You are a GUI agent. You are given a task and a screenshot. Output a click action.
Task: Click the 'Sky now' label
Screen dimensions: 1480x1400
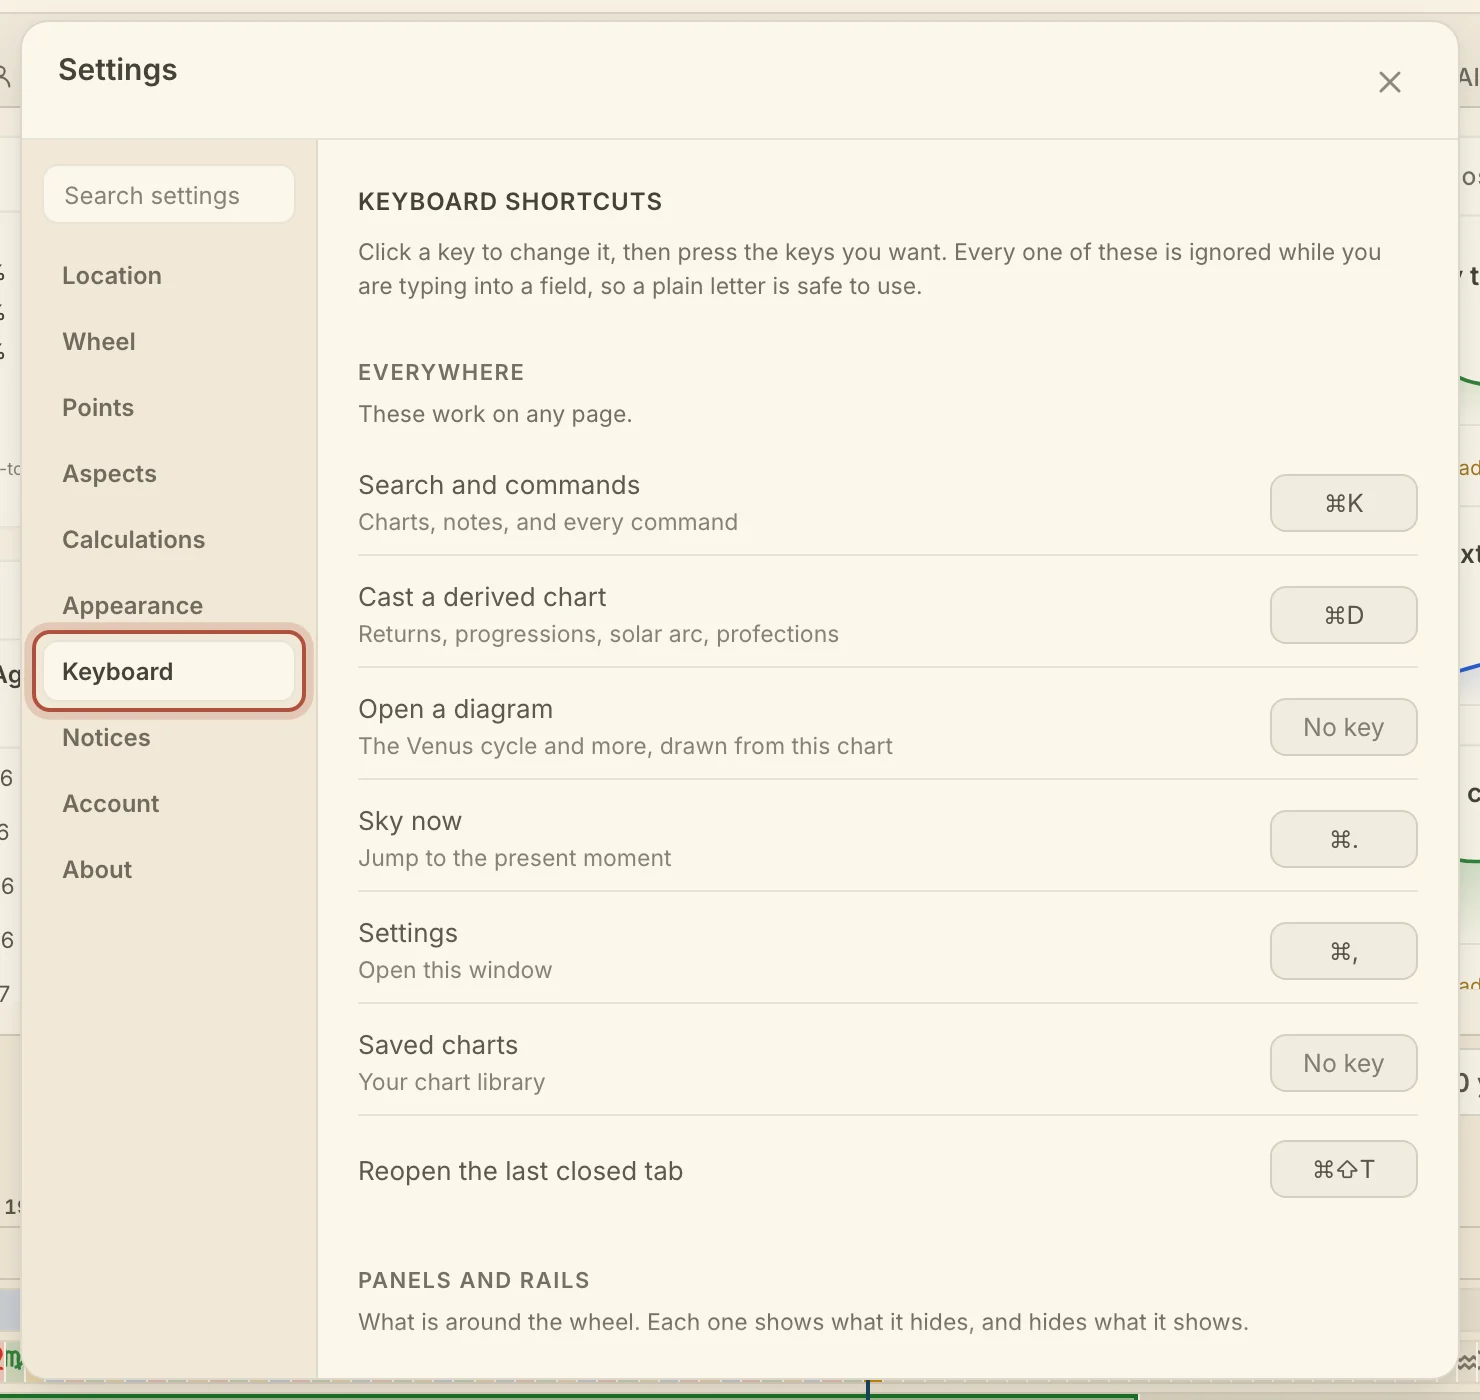[x=410, y=821]
